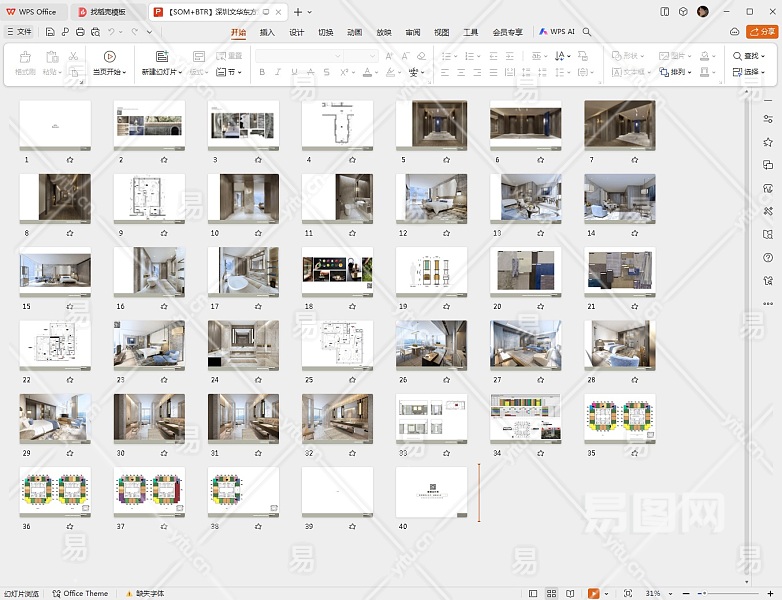Viewport: 782px width, 600px height.
Task: Toggle the star under slide 1
Action: point(69,159)
